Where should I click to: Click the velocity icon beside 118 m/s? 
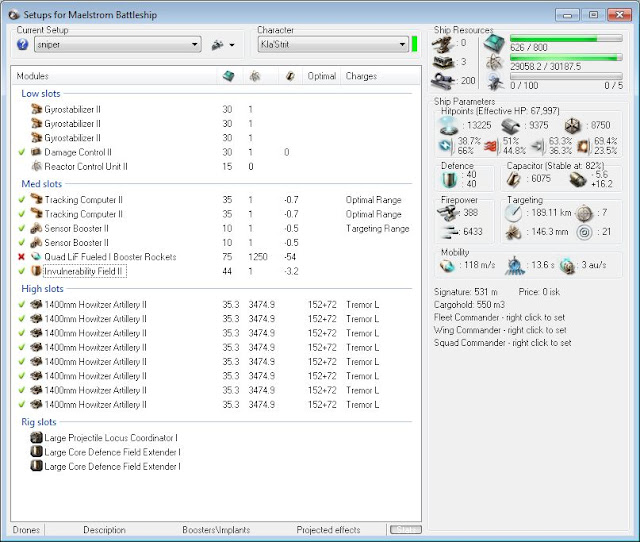[x=447, y=266]
